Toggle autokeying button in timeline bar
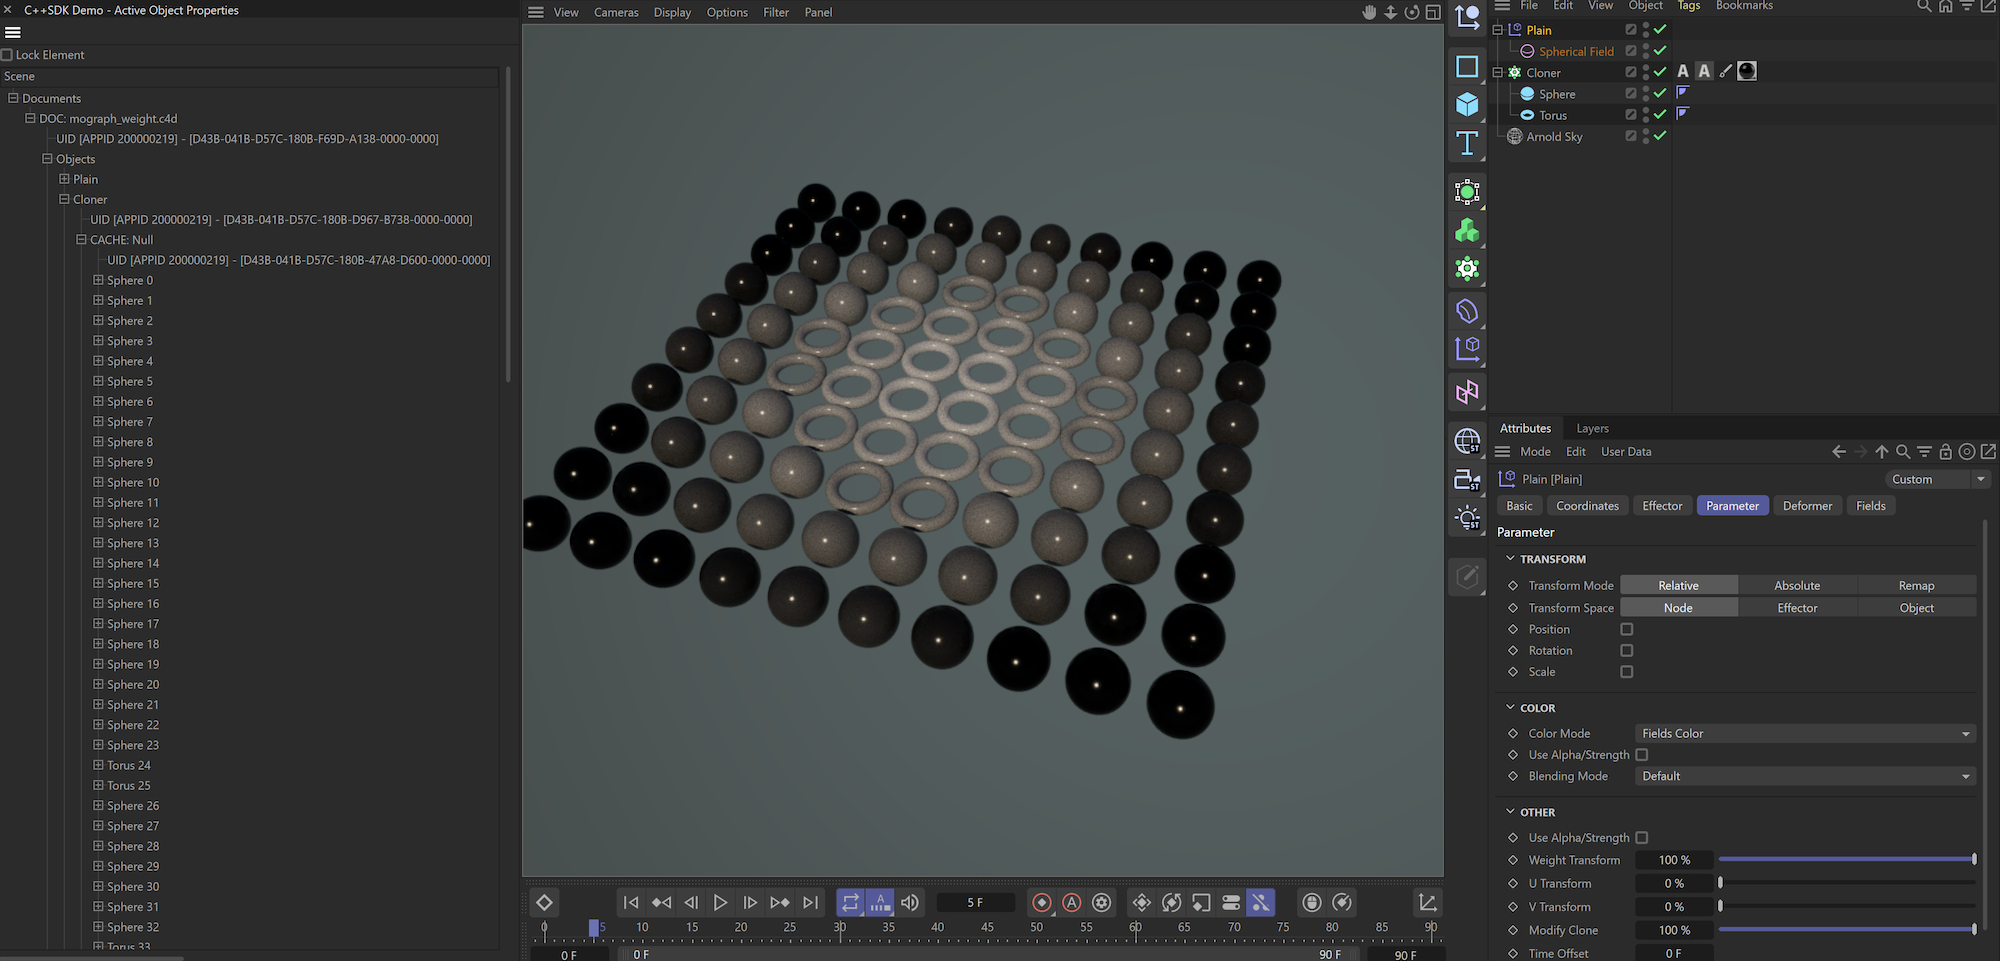The height and width of the screenshot is (961, 2000). coord(1072,902)
